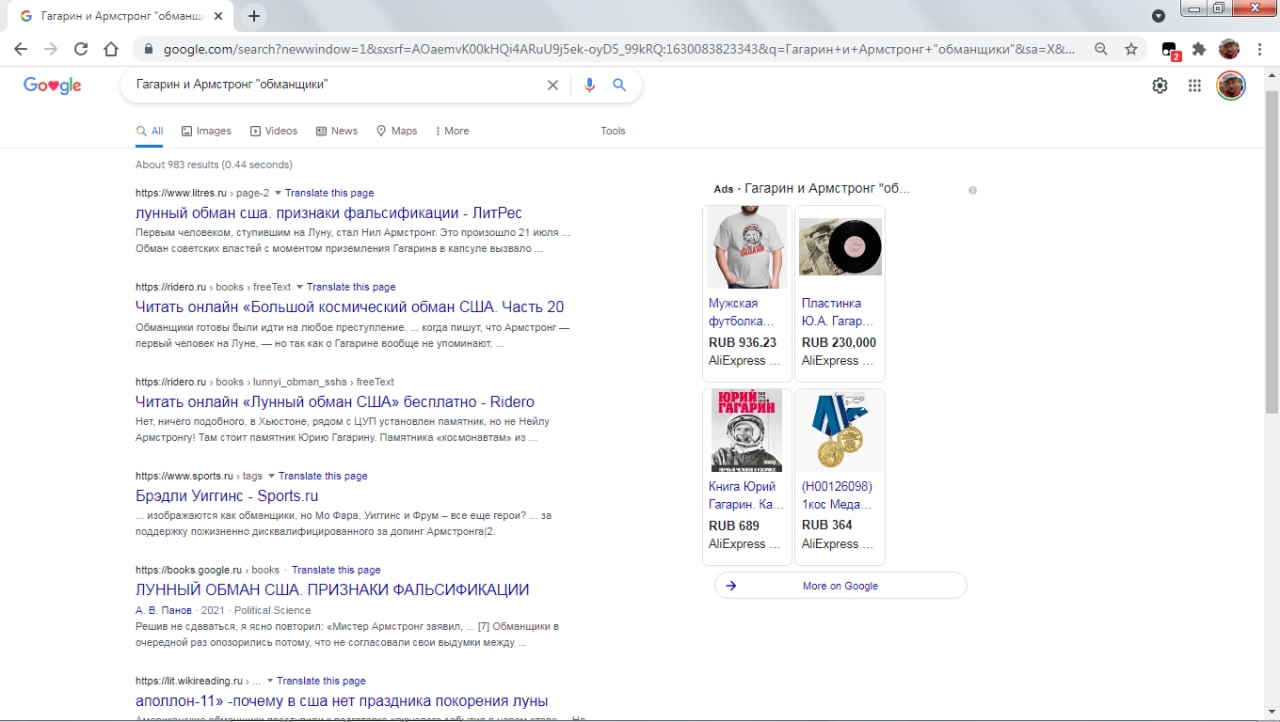Viewport: 1280px width, 722px height.
Task: Click the browser forward arrow
Action: pos(51,49)
